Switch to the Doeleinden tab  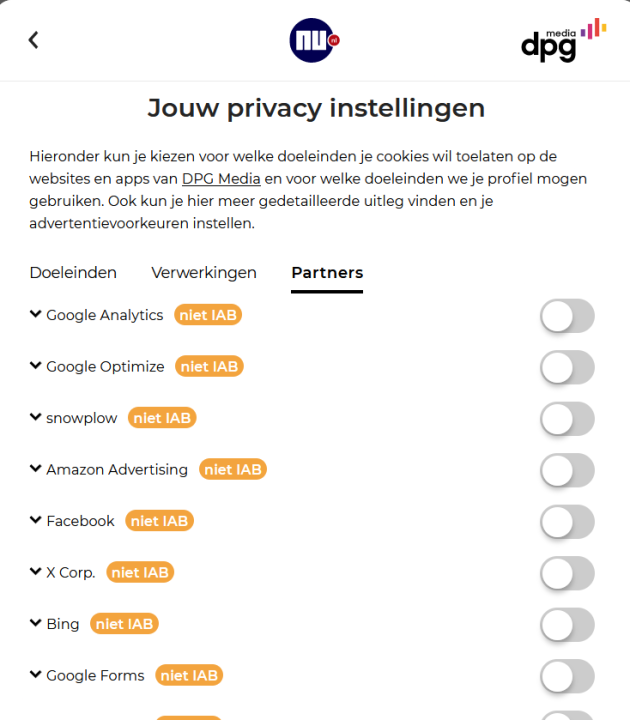73,273
